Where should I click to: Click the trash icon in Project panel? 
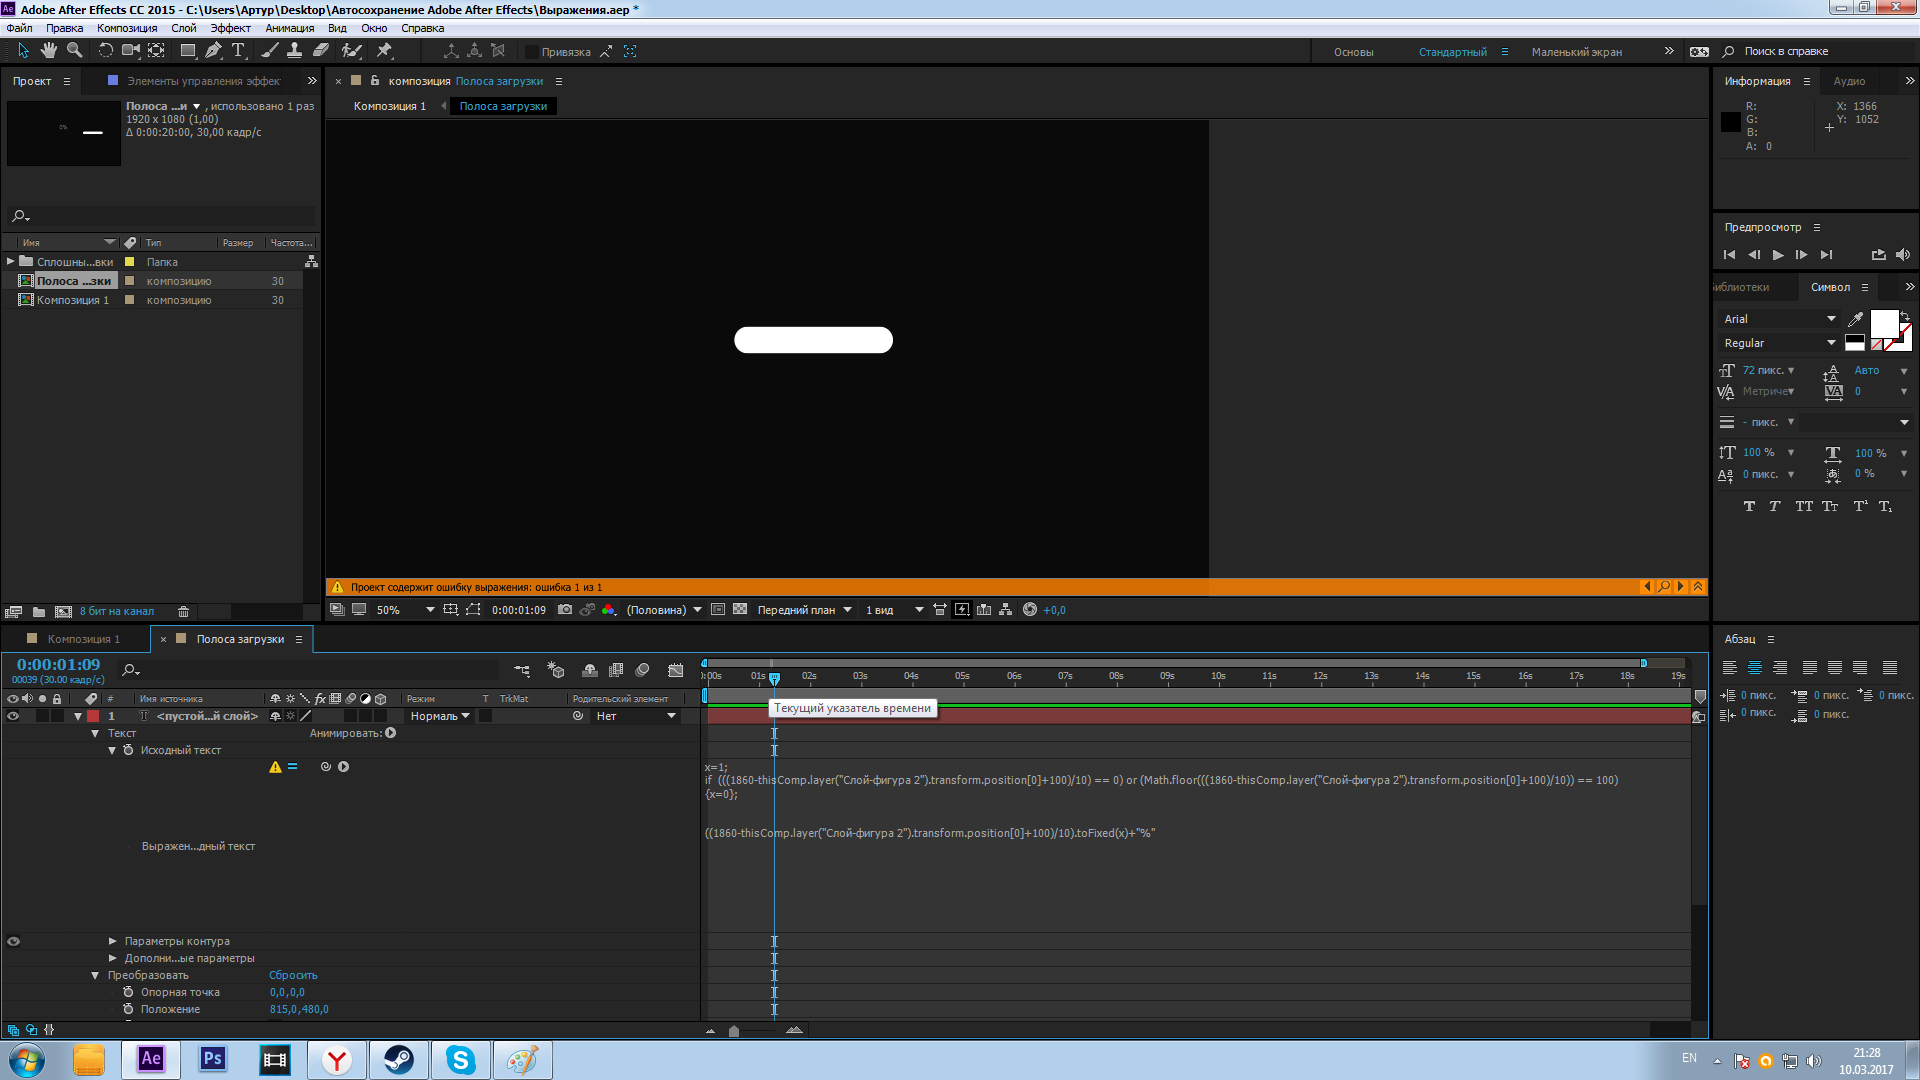tap(183, 612)
